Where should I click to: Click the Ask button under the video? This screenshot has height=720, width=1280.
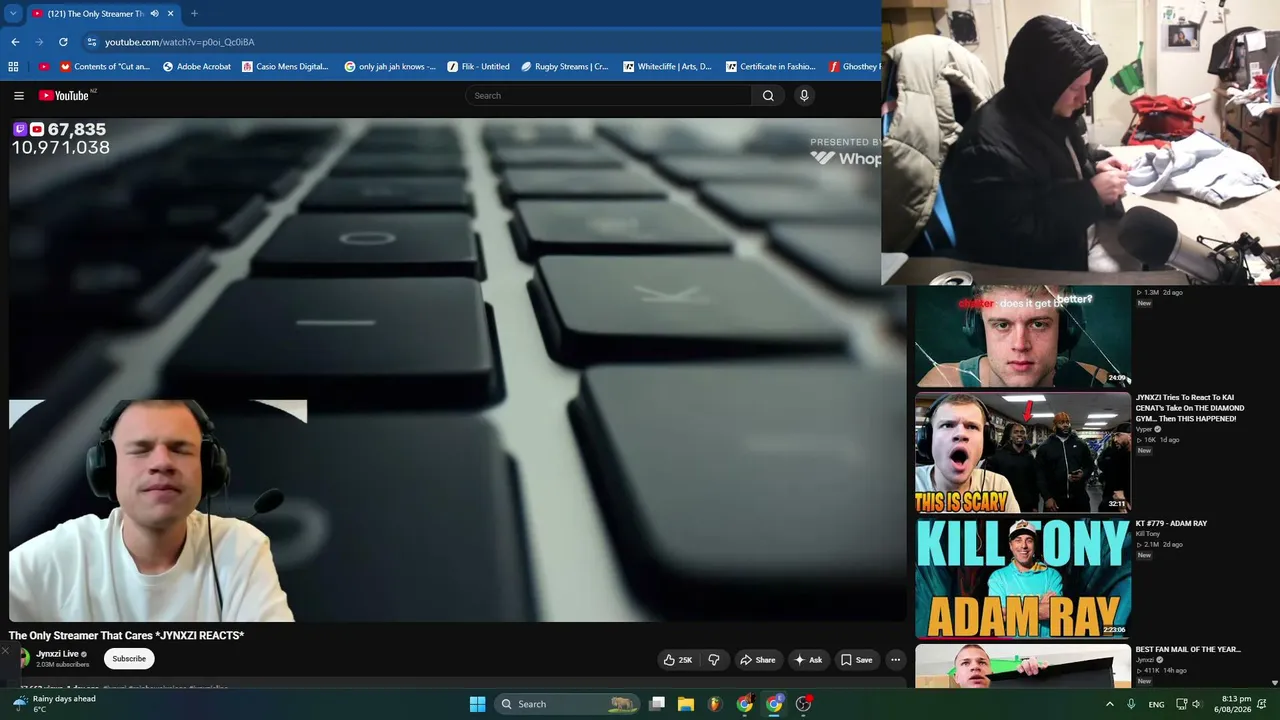tap(808, 660)
